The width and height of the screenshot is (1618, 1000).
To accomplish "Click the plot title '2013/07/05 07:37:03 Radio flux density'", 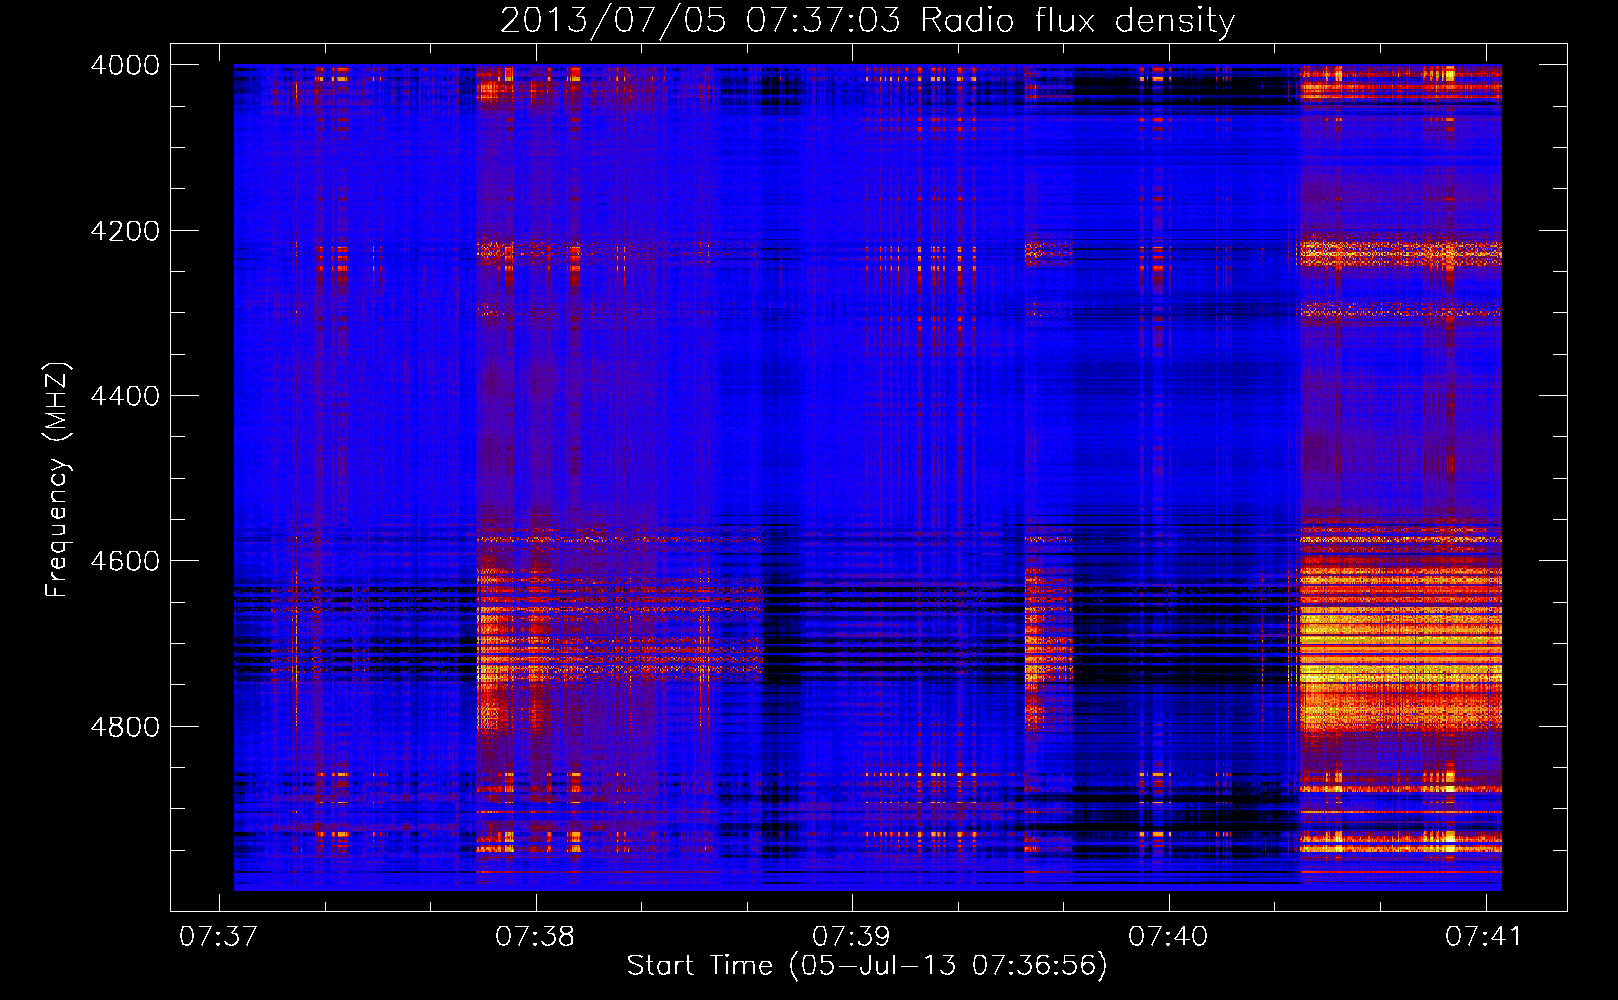I will 867,21.
